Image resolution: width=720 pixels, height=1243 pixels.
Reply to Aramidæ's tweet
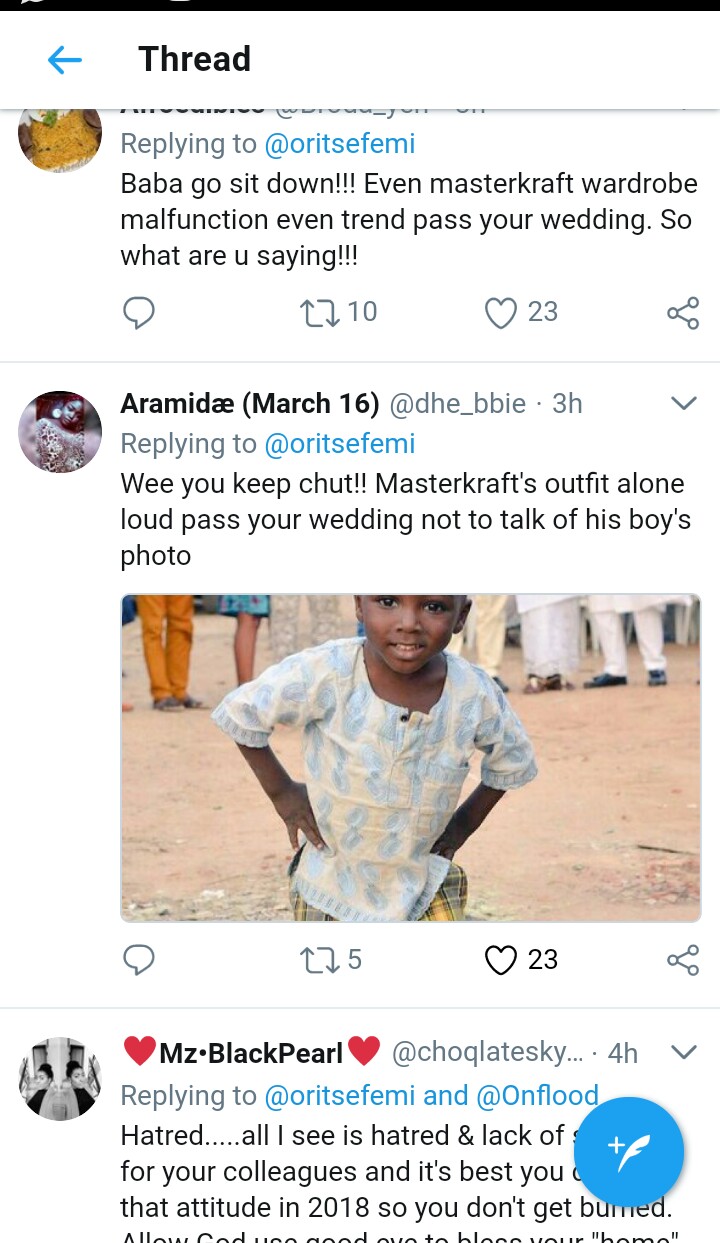pos(139,960)
